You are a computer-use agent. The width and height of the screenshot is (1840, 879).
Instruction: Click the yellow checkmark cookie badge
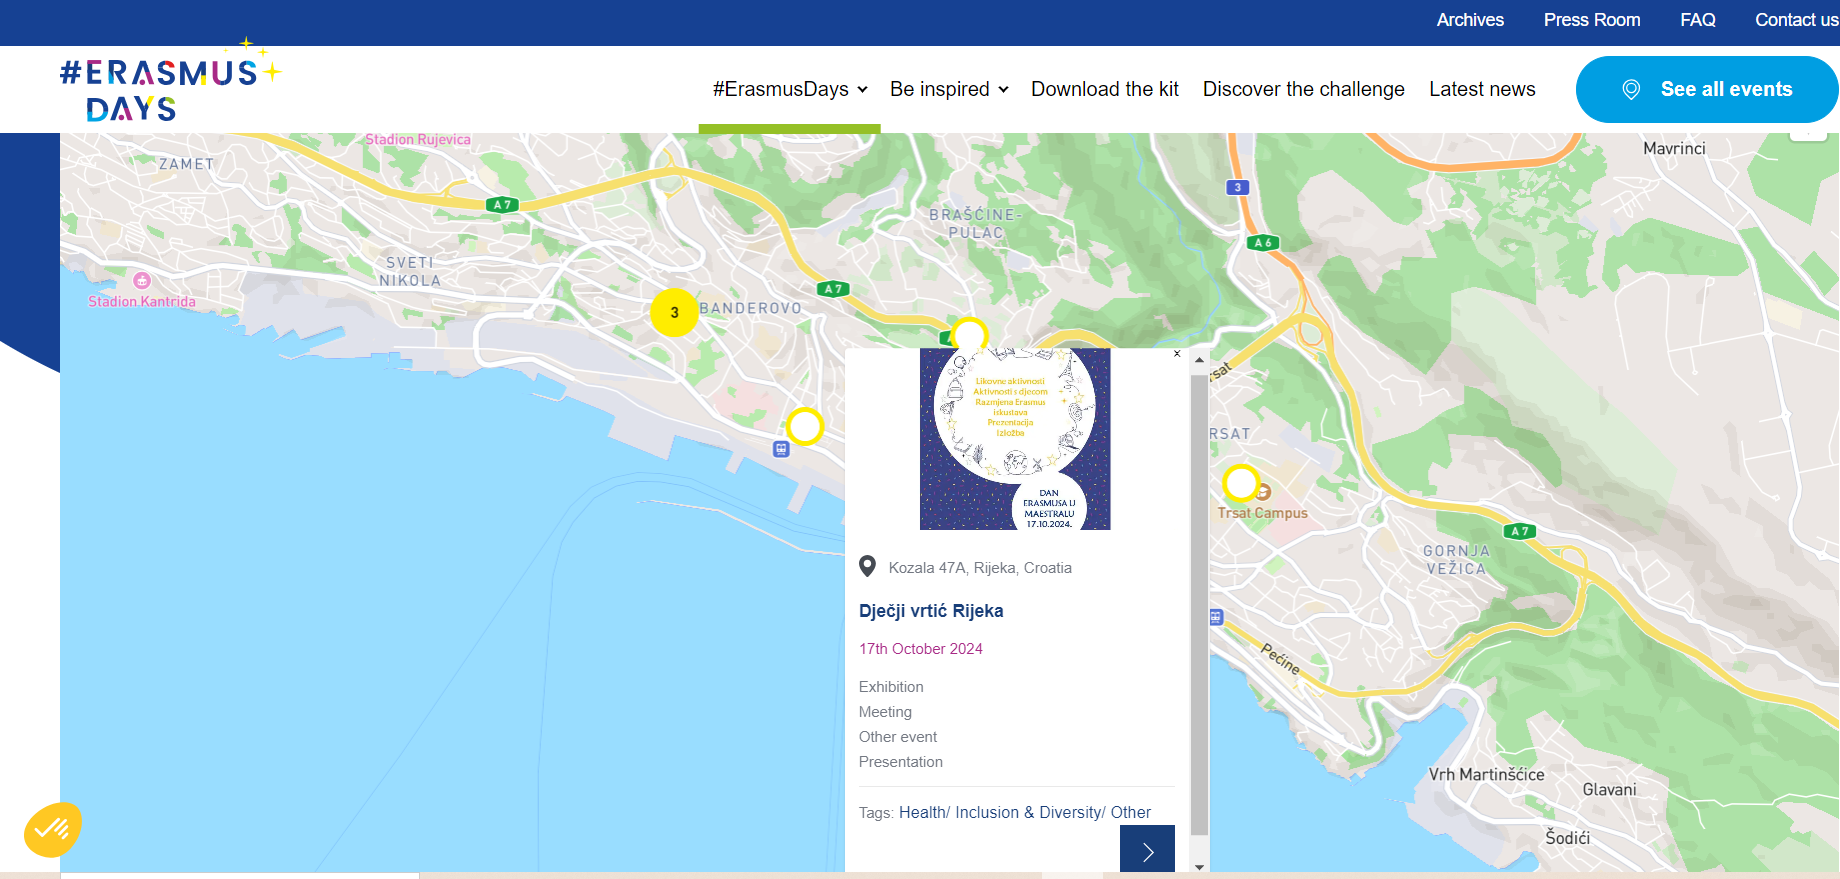[x=52, y=829]
